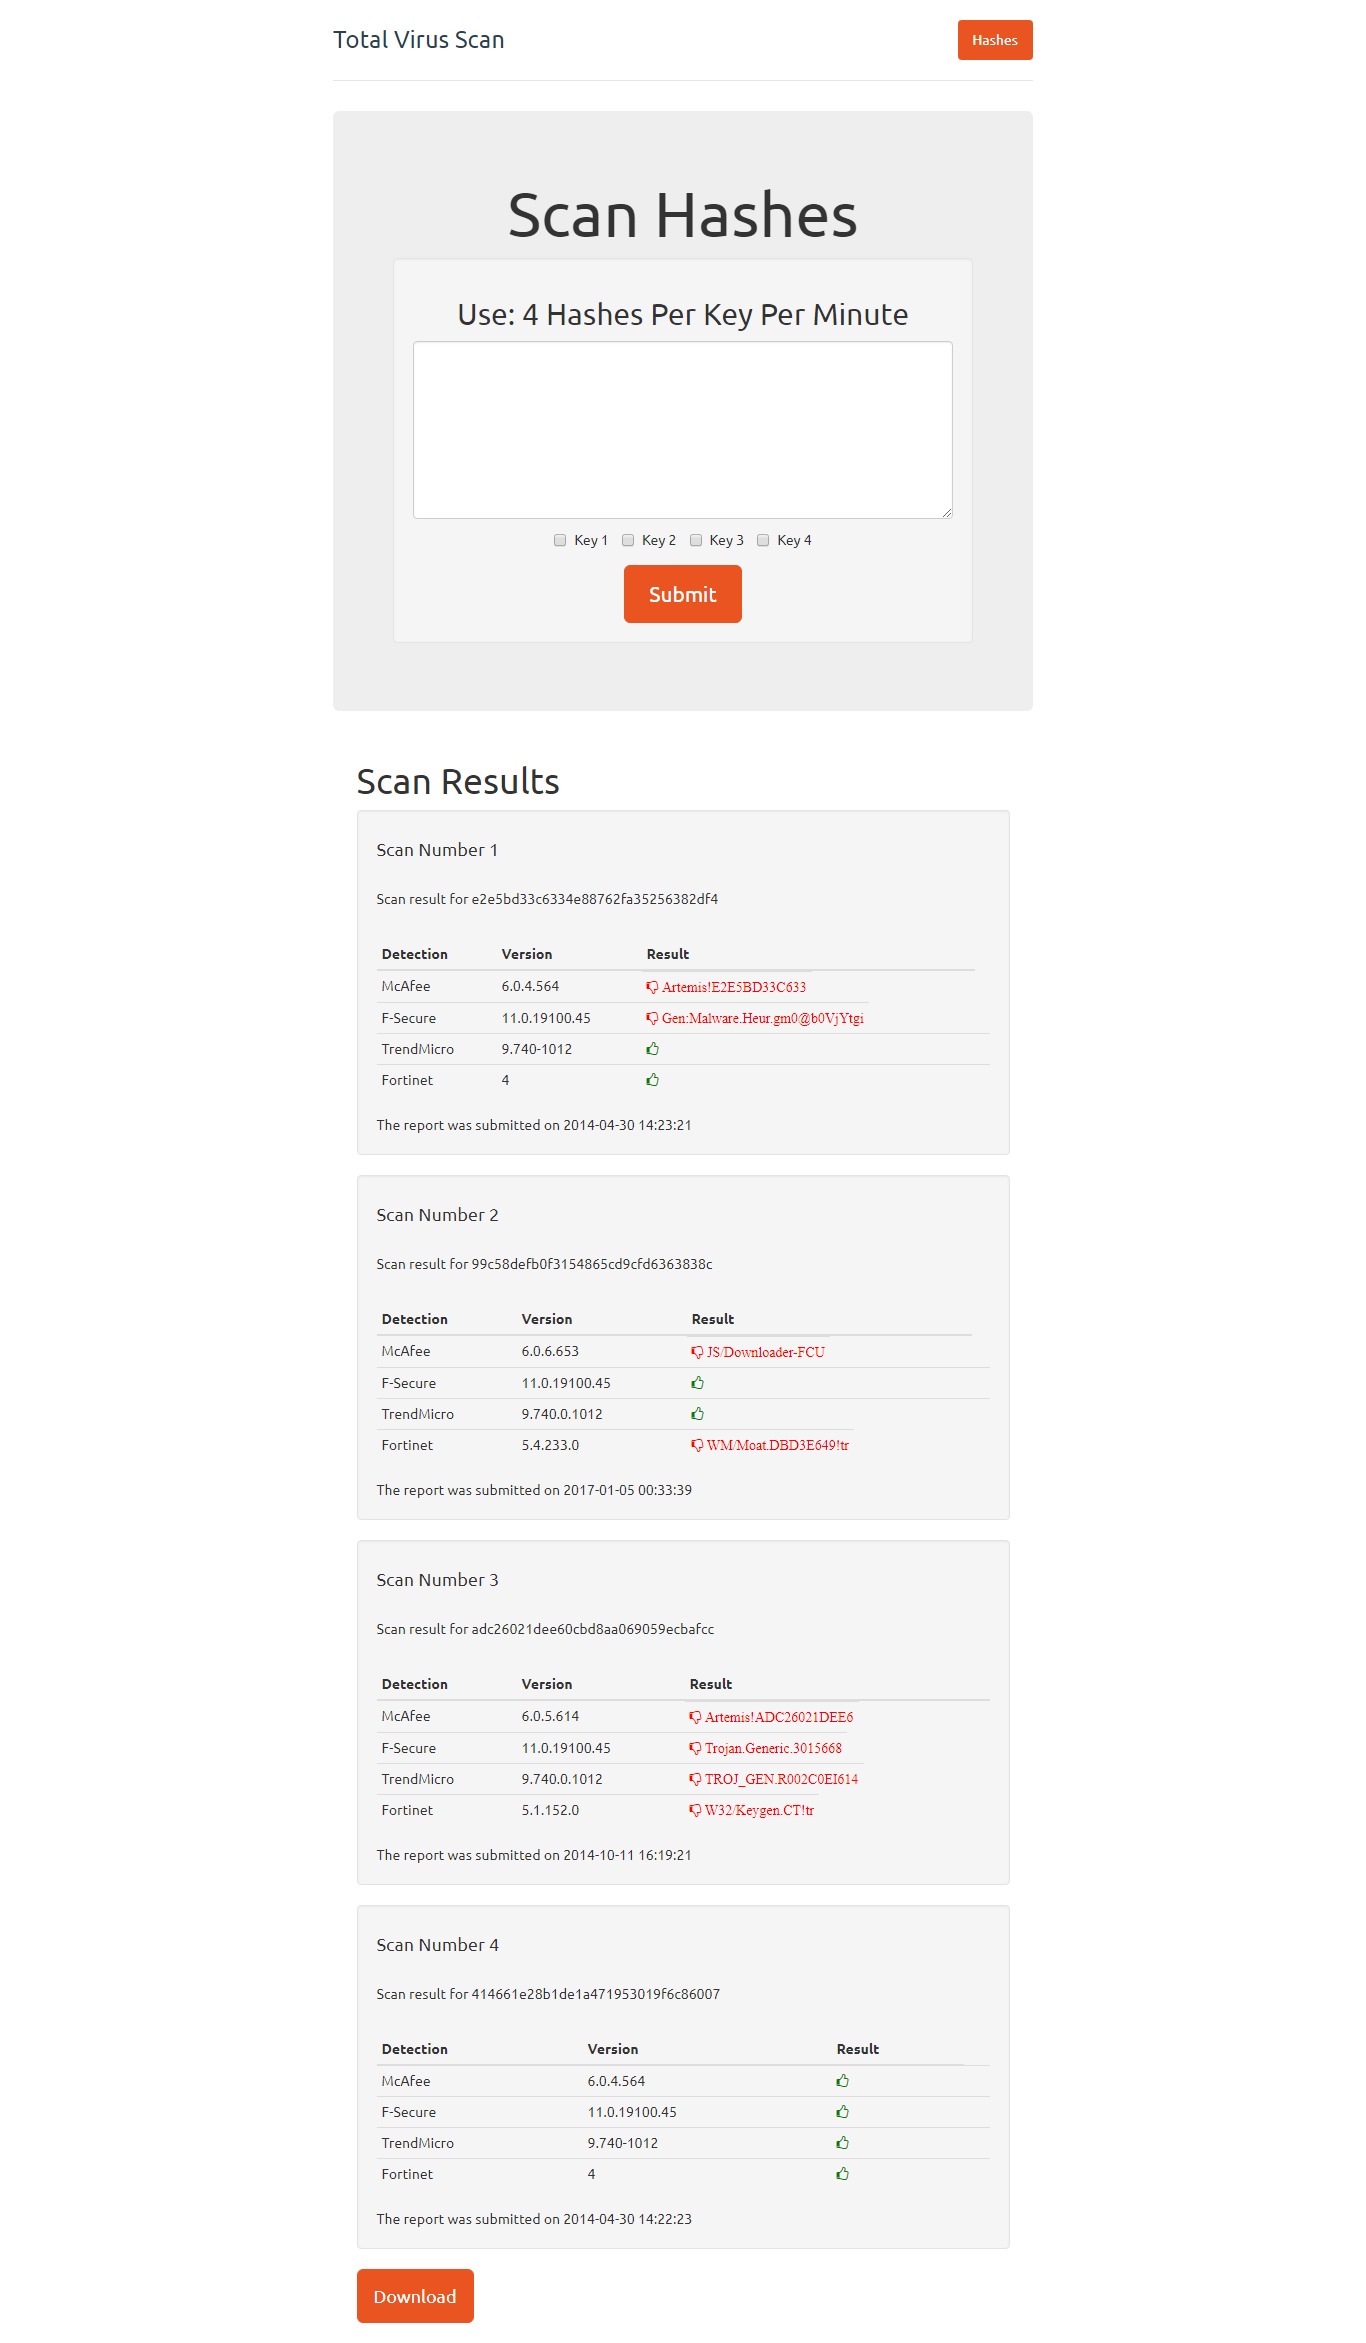Toggle the Key 4 checkbox

coord(763,540)
